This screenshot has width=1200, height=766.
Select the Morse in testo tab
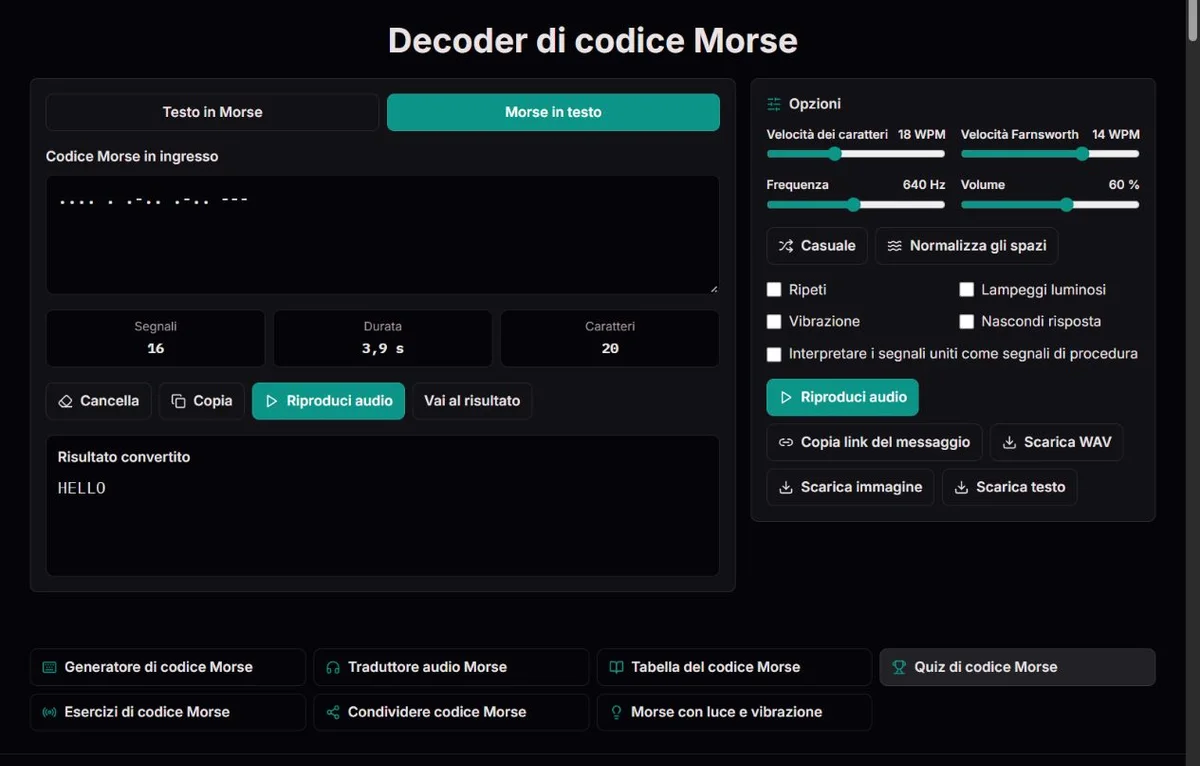tap(553, 112)
